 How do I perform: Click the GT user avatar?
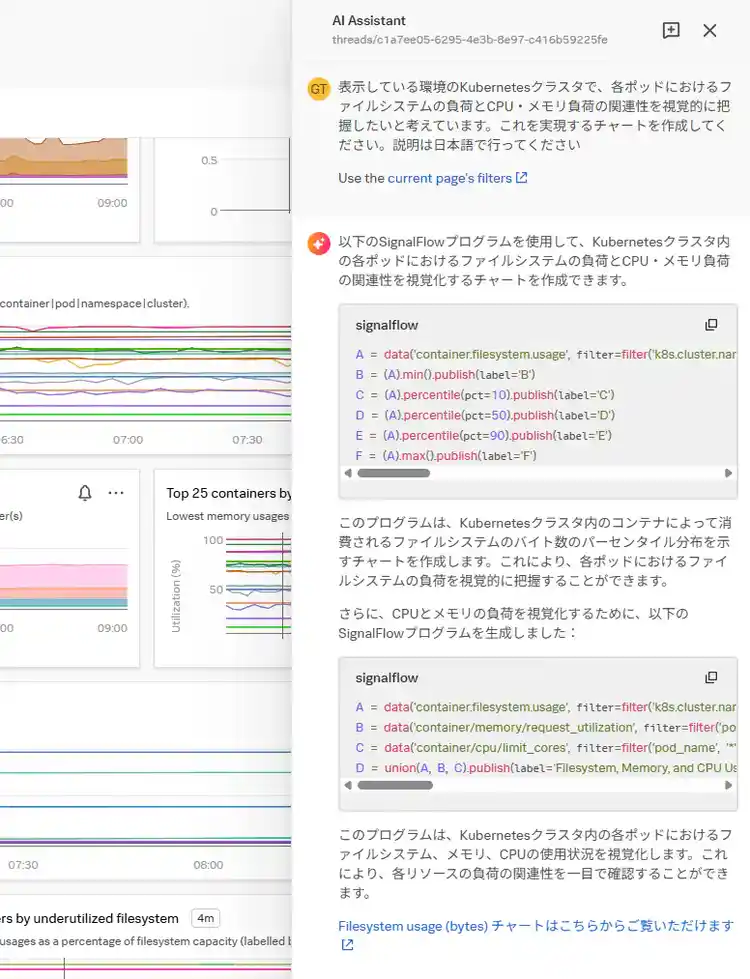(x=318, y=89)
